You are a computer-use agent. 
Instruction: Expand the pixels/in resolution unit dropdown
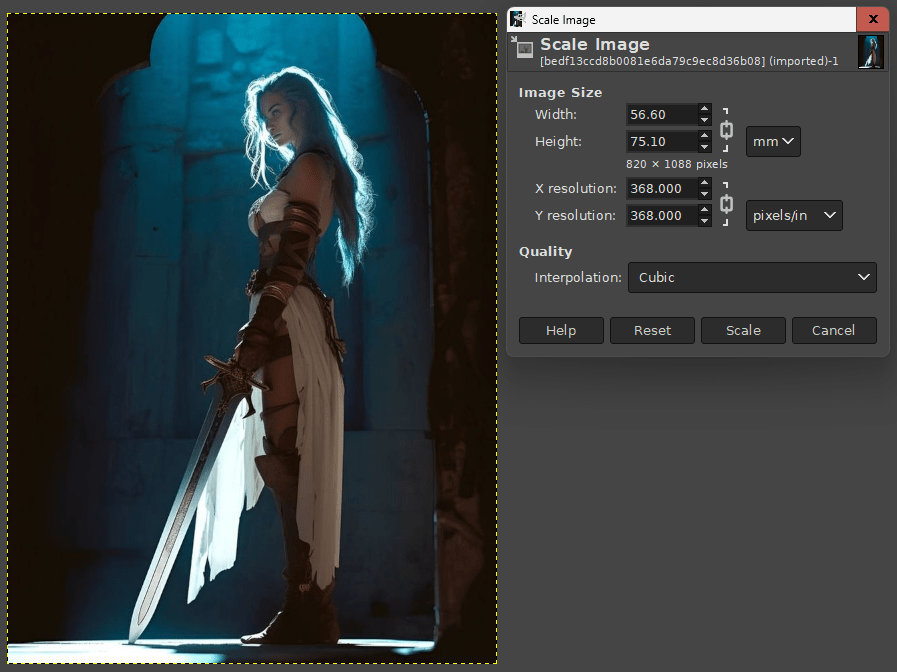[794, 216]
